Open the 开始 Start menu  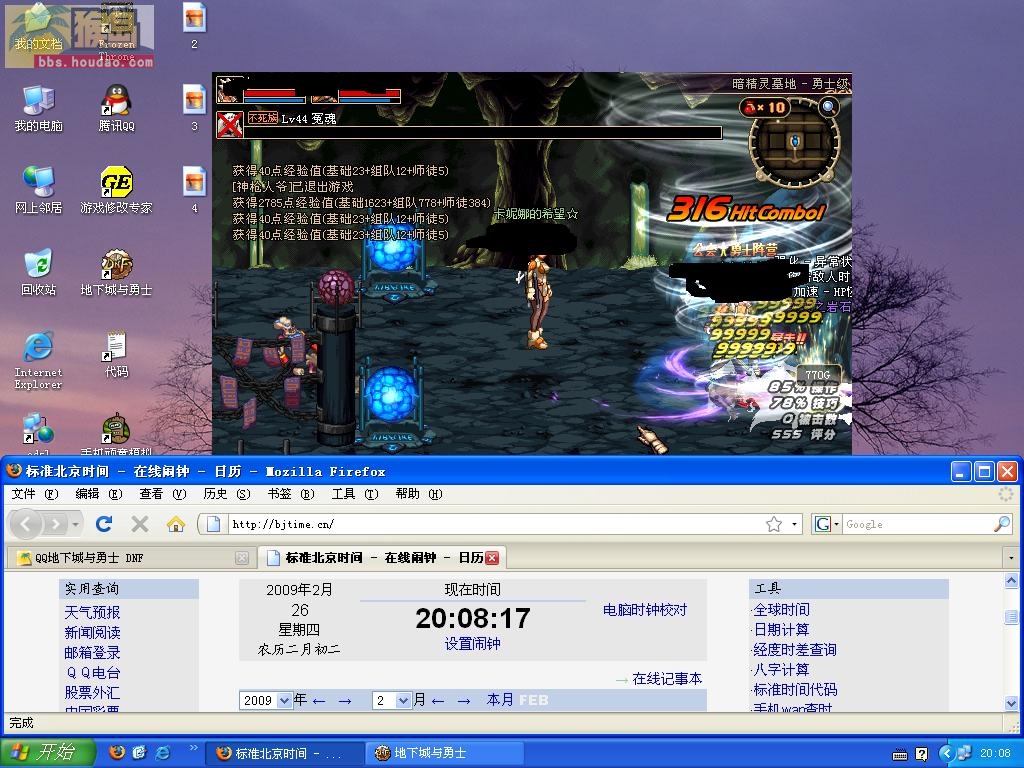[x=48, y=752]
